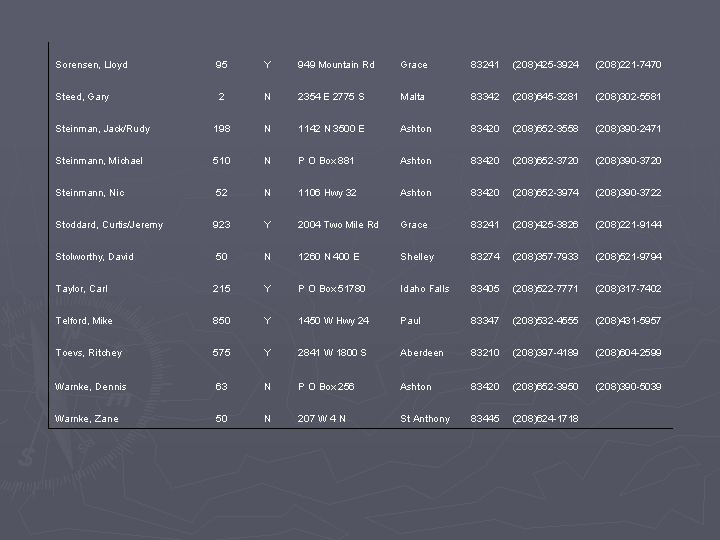Select second phone (208)221-7470
The width and height of the screenshot is (720, 540).
click(628, 65)
